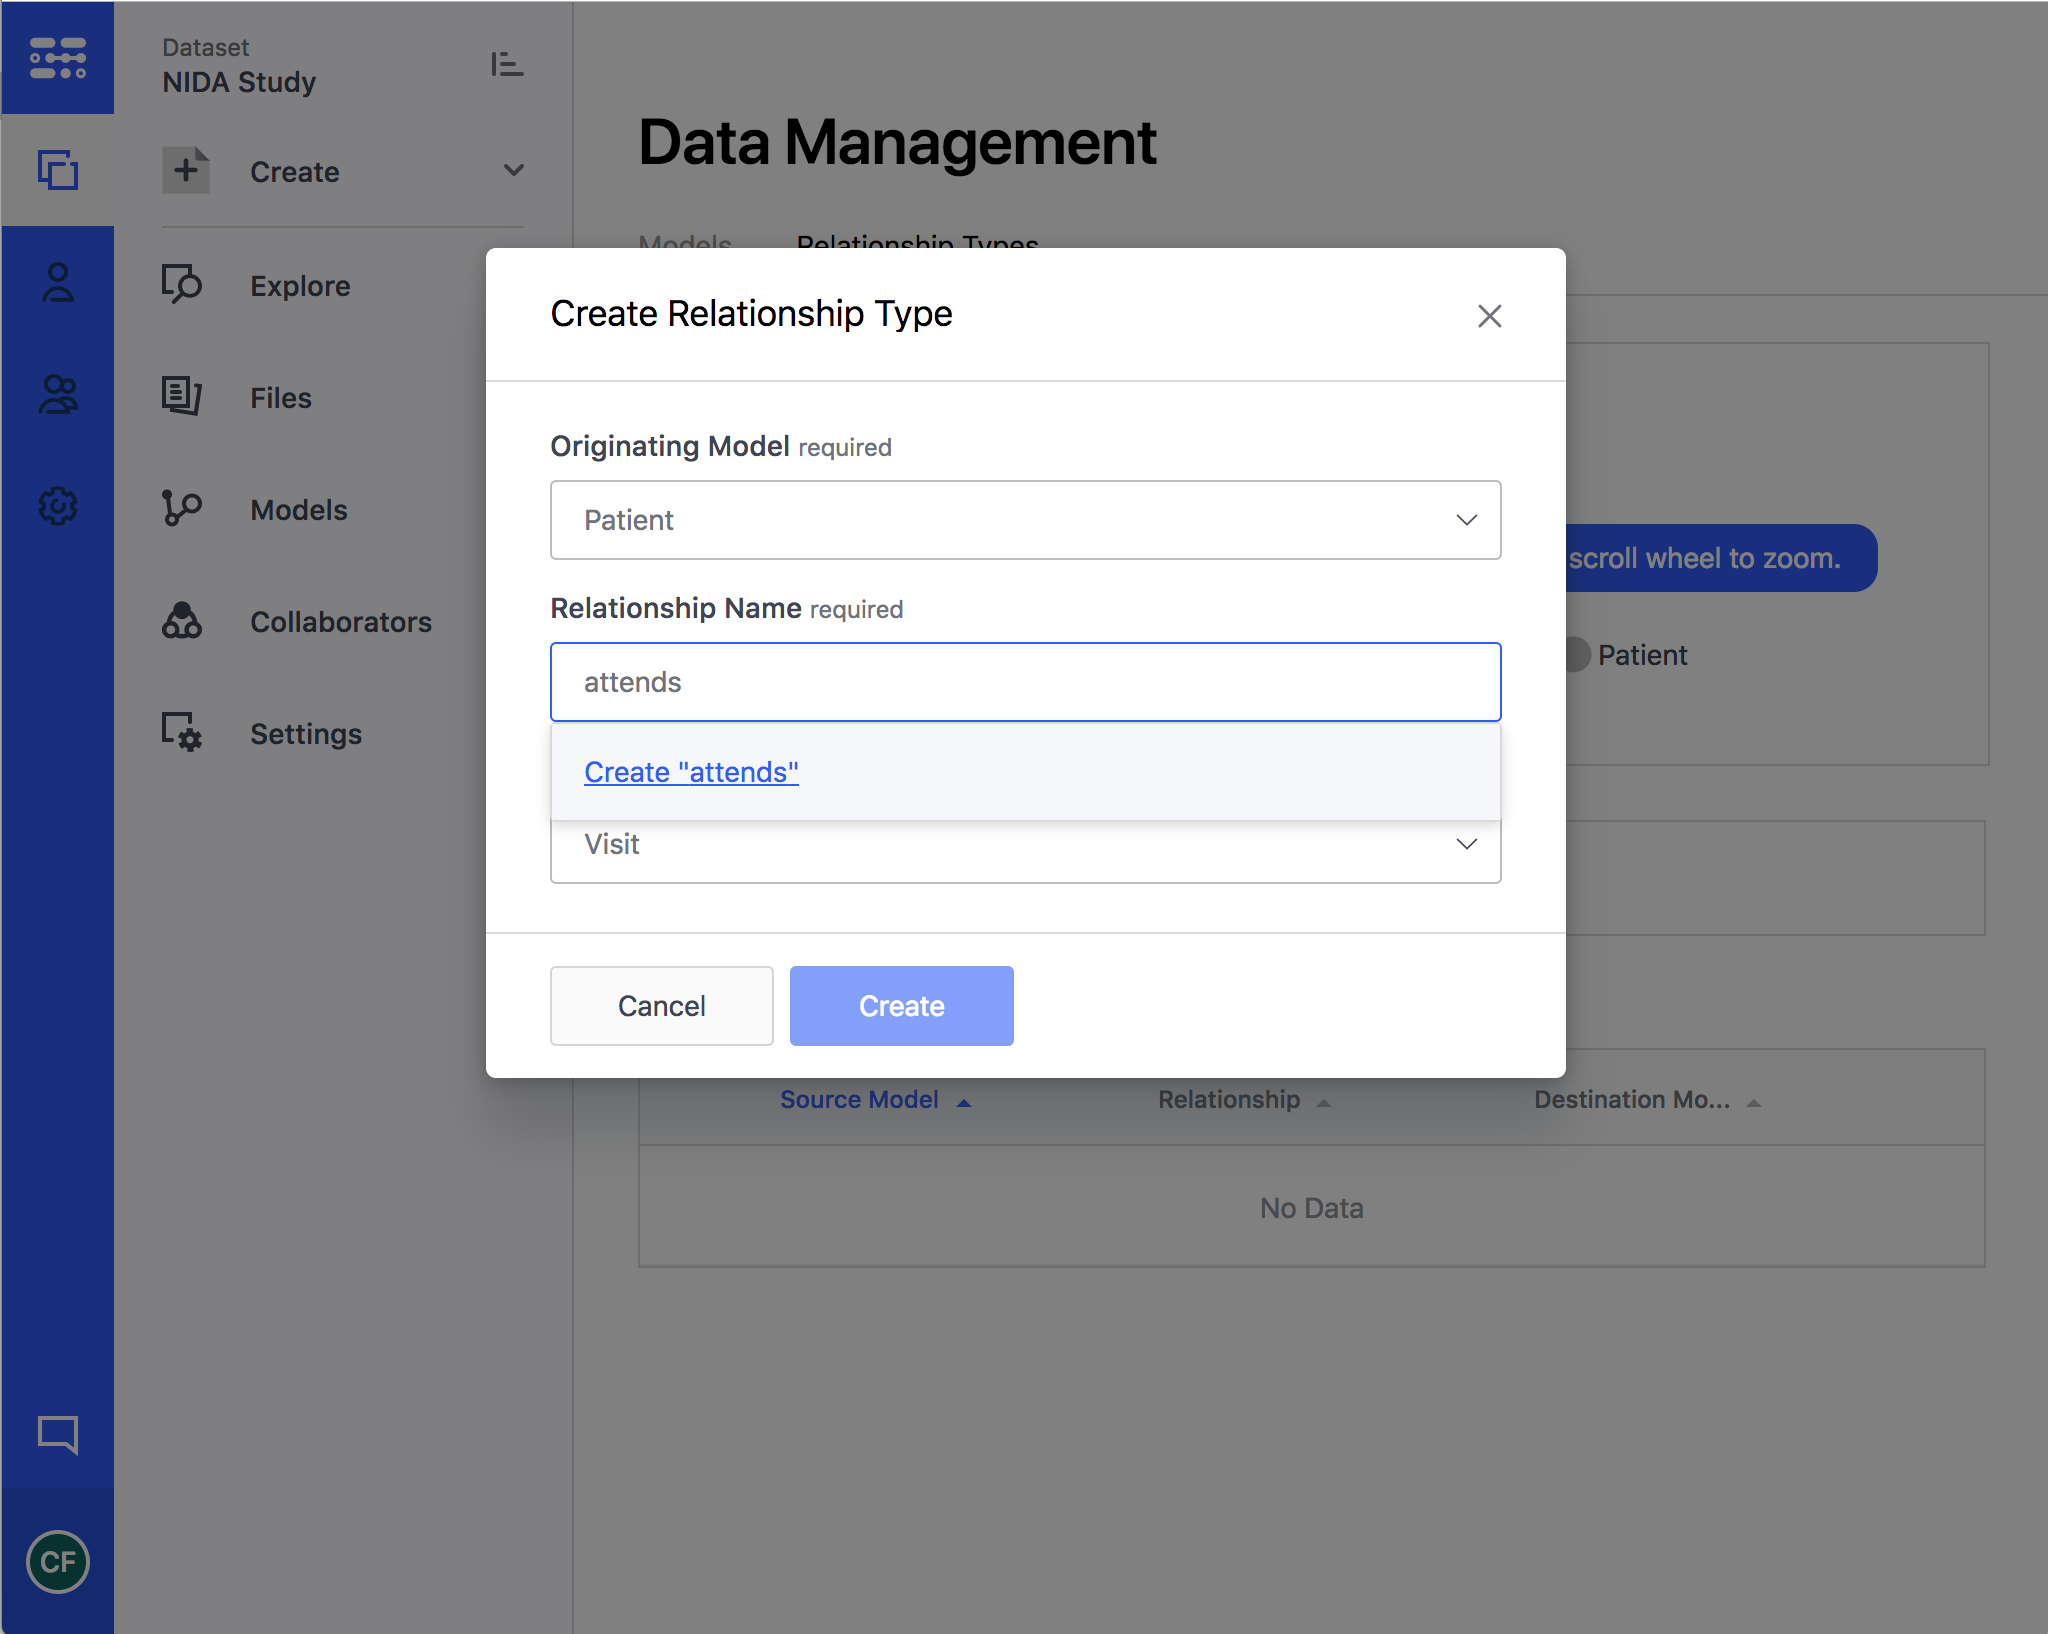Click the Relationship Name input field

click(x=1025, y=682)
